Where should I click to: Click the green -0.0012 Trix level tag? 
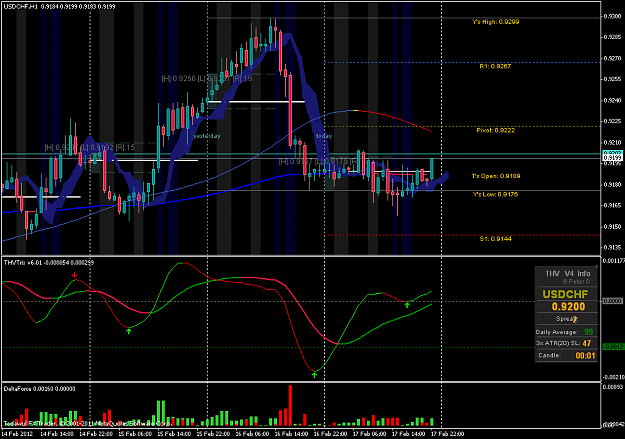(612, 347)
